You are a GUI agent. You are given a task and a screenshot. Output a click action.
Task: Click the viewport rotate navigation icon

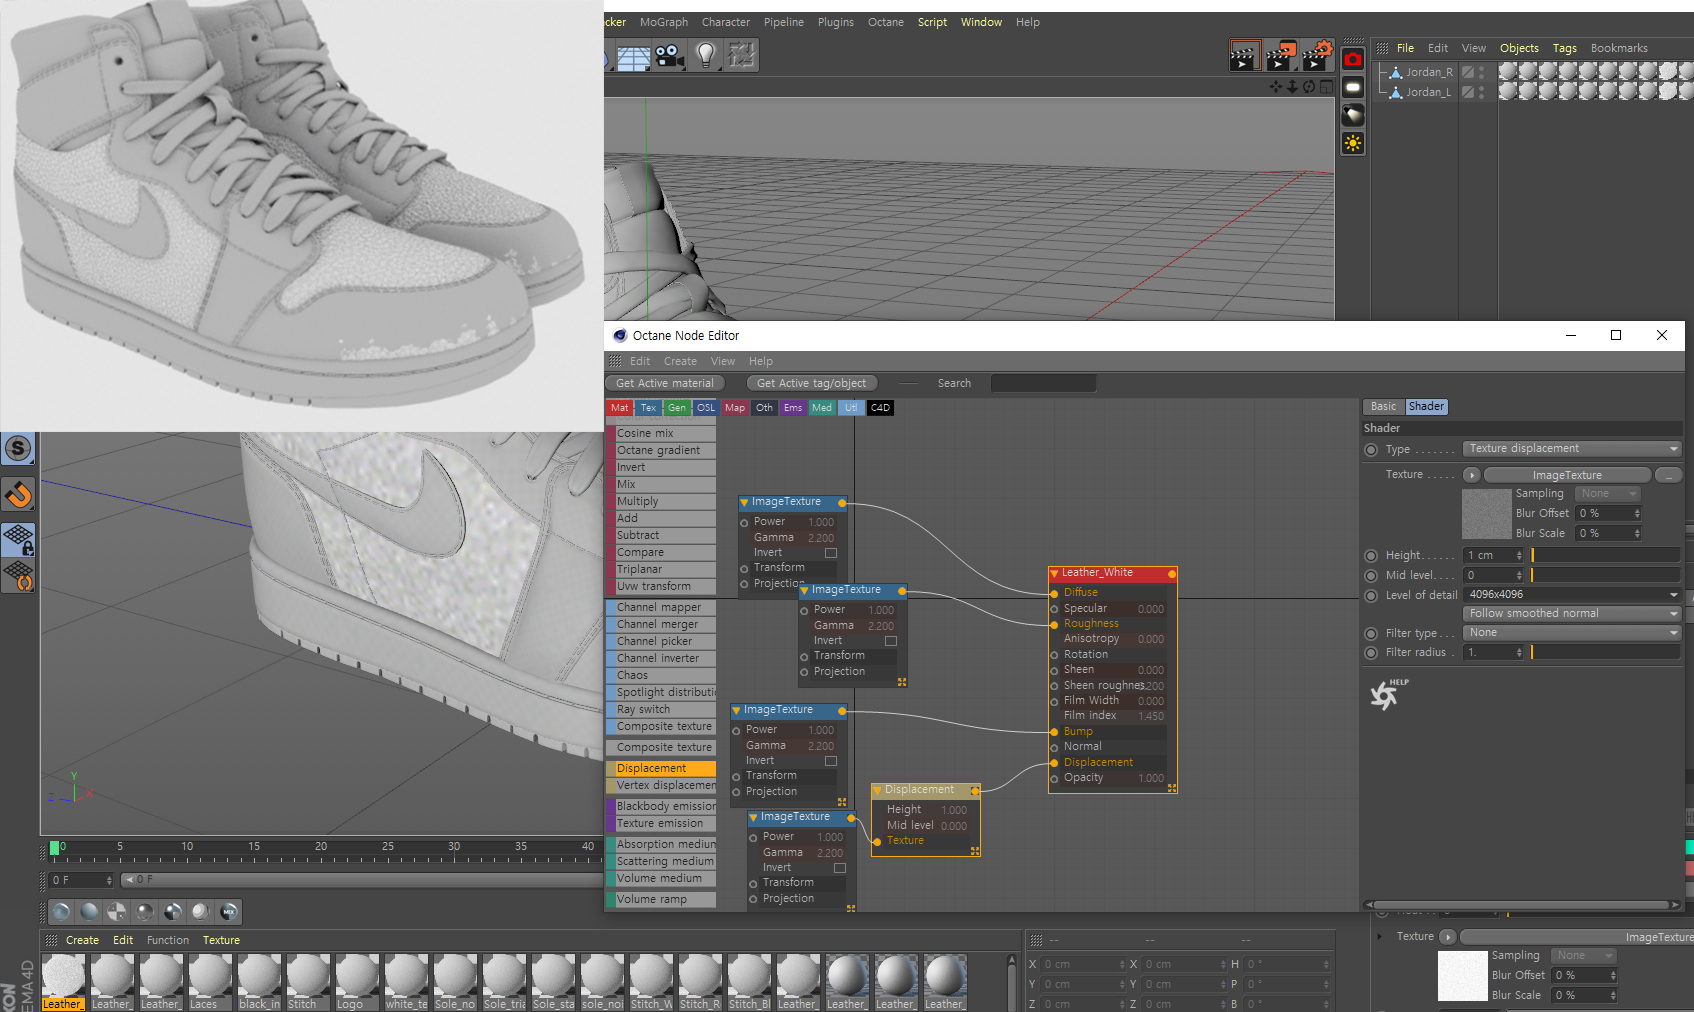(1309, 87)
